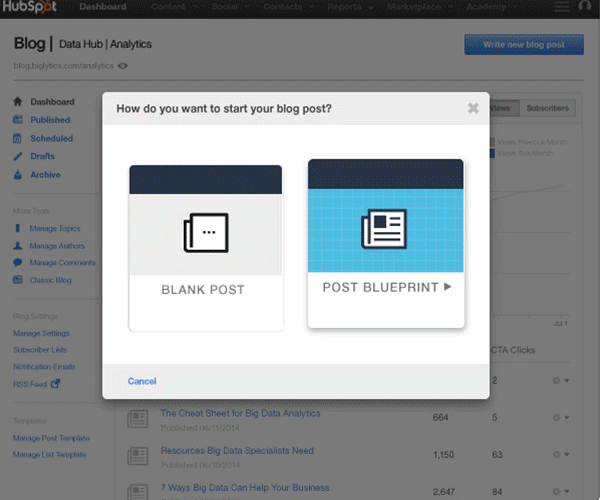Open Scheduled posts list
600x500 pixels.
(52, 138)
